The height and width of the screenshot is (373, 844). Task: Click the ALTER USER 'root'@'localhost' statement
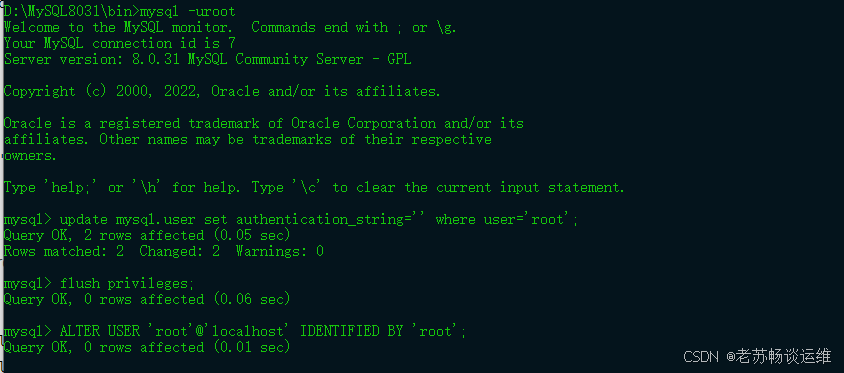[x=263, y=332]
